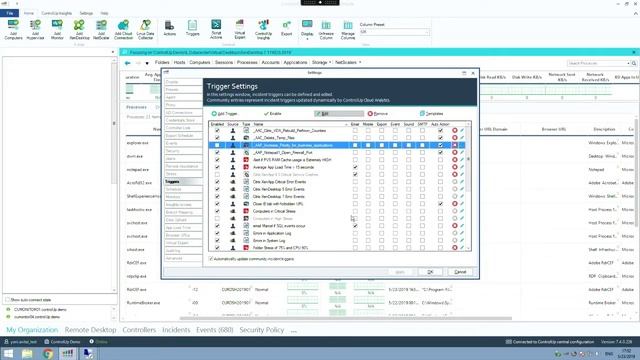The width and height of the screenshot is (640, 360).
Task: Open Chrome from the taskbar
Action: pyautogui.click(x=47, y=353)
